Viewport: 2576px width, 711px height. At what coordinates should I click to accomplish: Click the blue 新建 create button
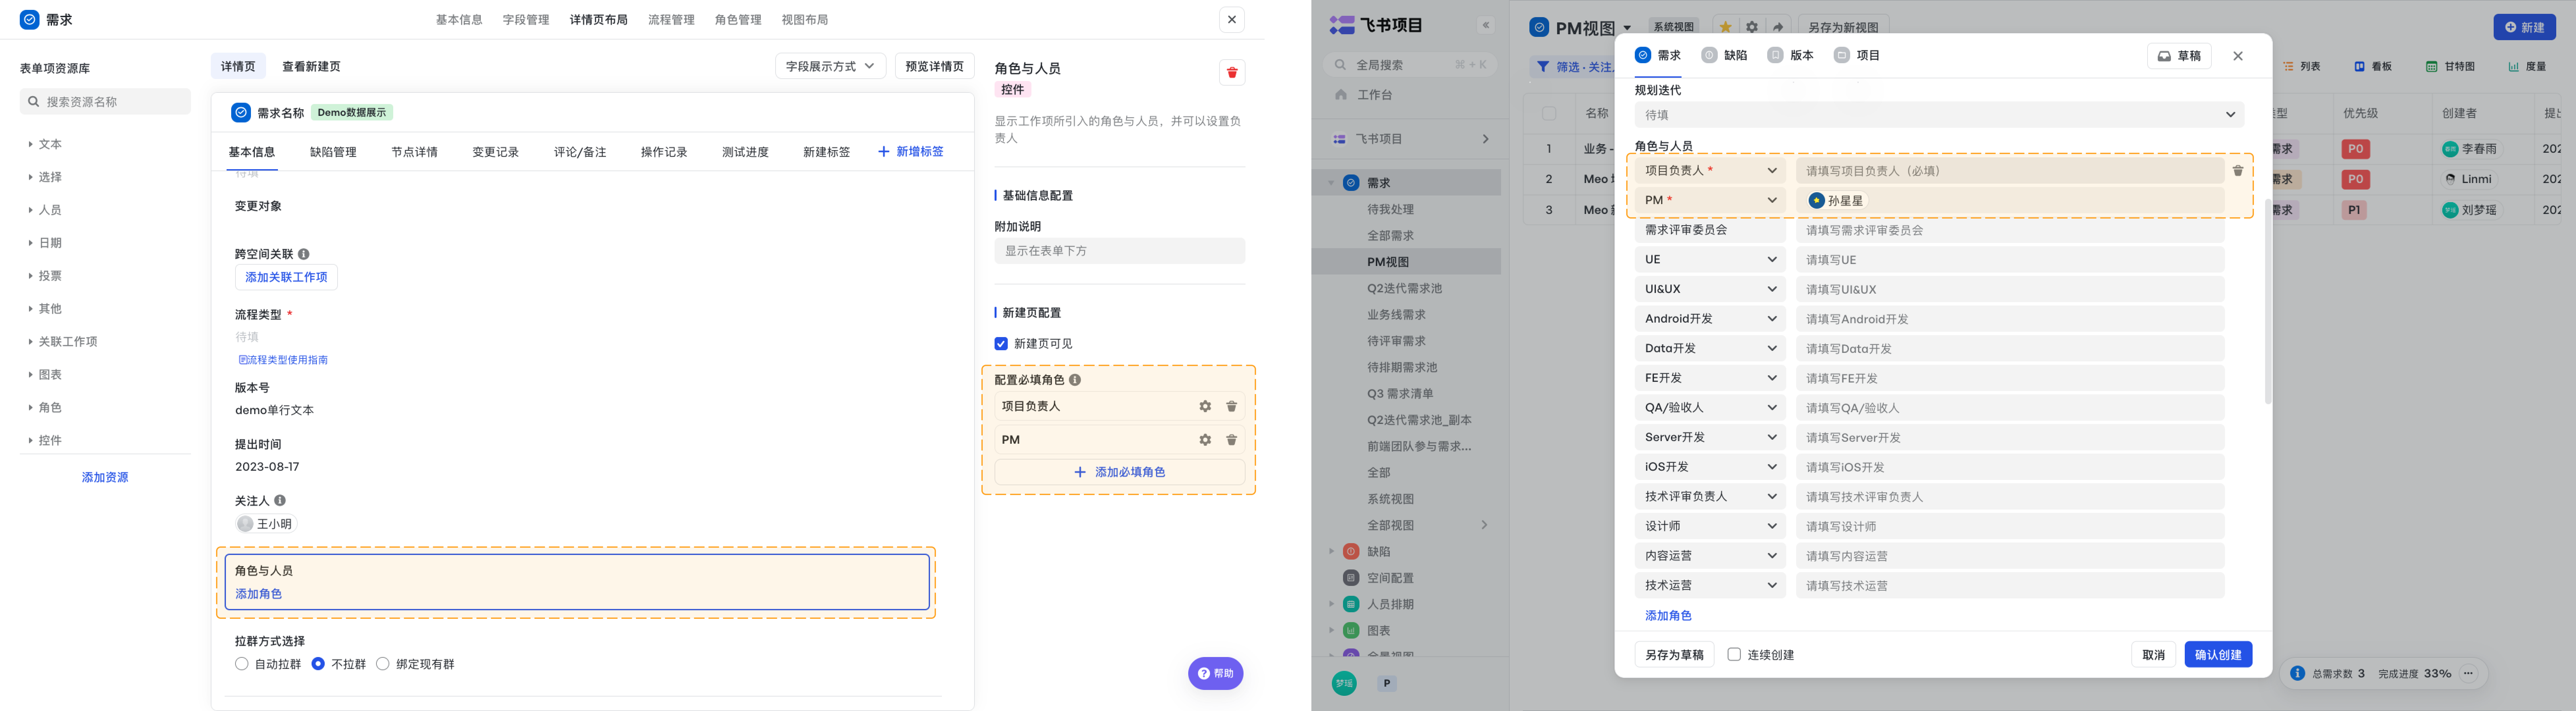pos(2525,27)
